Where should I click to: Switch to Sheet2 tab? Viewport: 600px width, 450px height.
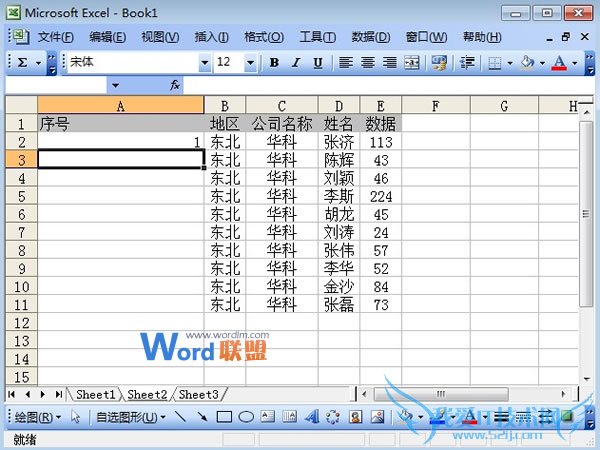pyautogui.click(x=147, y=394)
